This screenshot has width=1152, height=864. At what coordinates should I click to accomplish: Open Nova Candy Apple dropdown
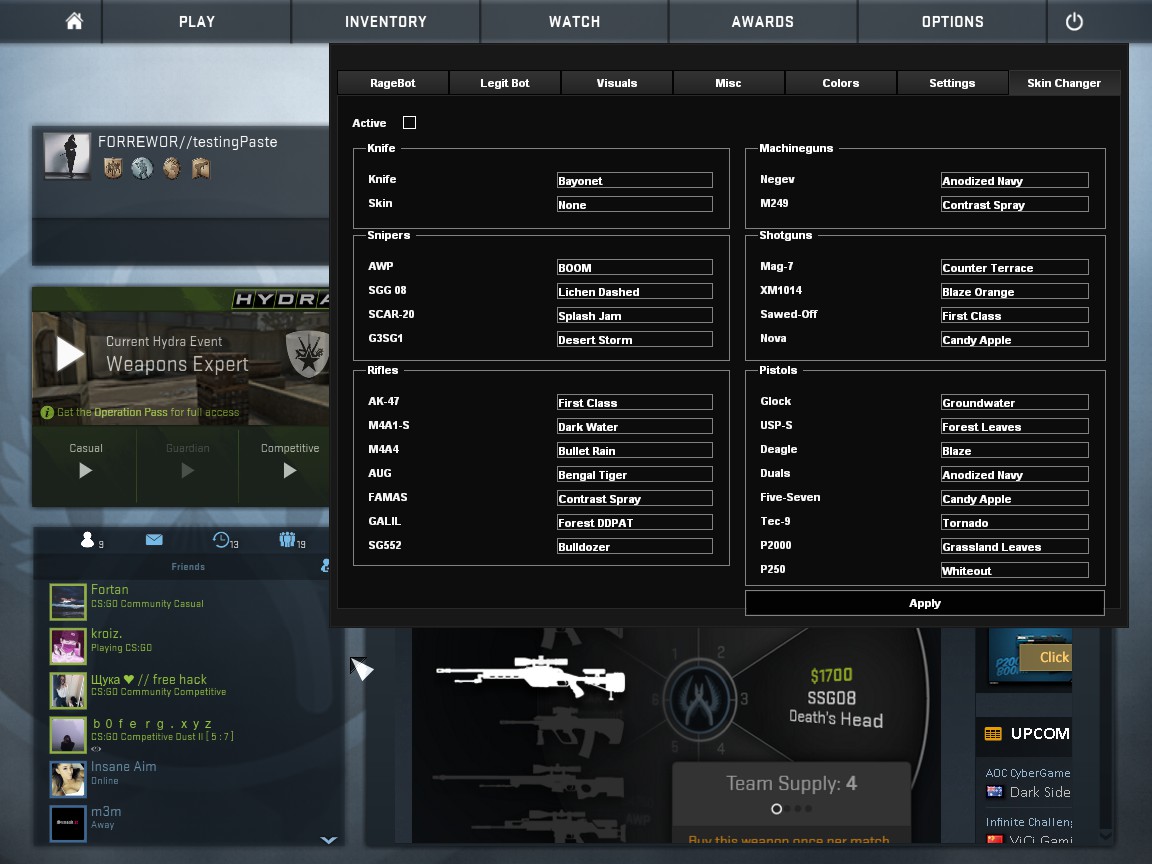(x=1015, y=339)
